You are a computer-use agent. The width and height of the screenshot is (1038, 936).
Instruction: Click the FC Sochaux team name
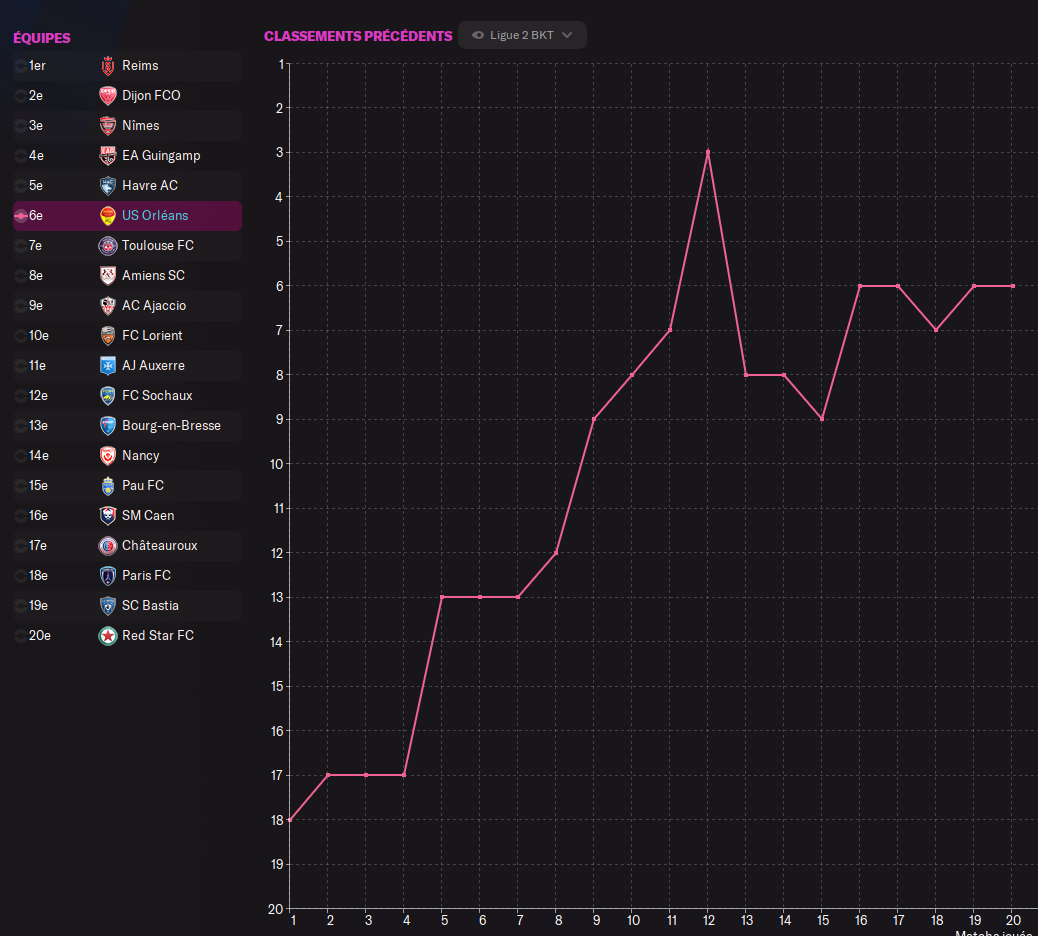point(157,396)
